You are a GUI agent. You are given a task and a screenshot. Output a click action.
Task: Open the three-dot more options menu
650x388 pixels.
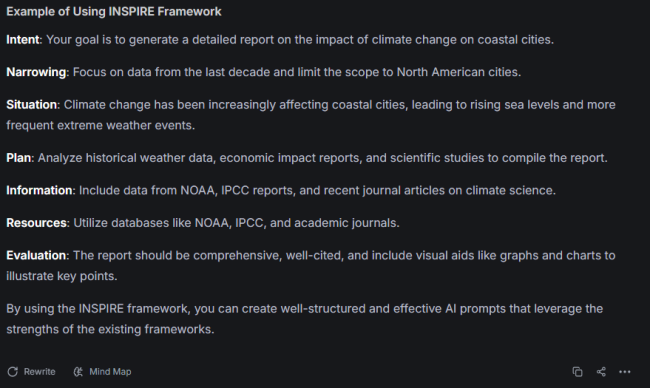[625, 372]
